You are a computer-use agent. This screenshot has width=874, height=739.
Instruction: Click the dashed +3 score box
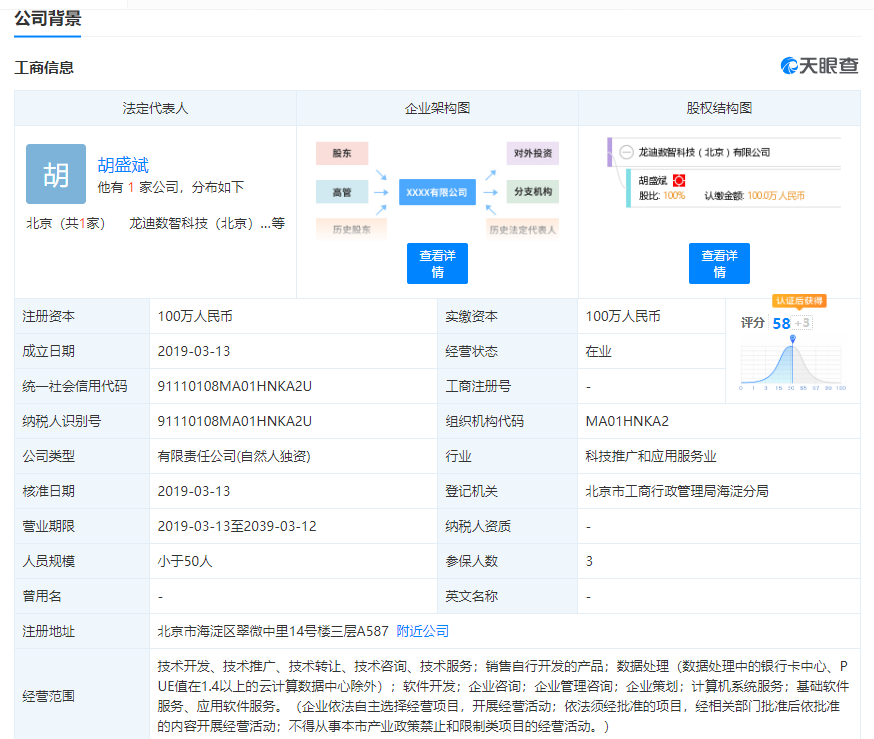(801, 322)
